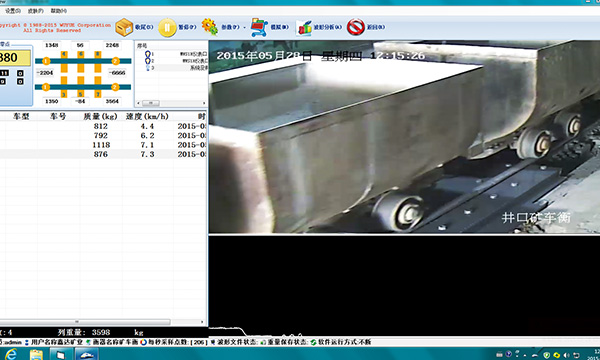Select the row with mass 1118
600x360 pixels.
(103, 145)
